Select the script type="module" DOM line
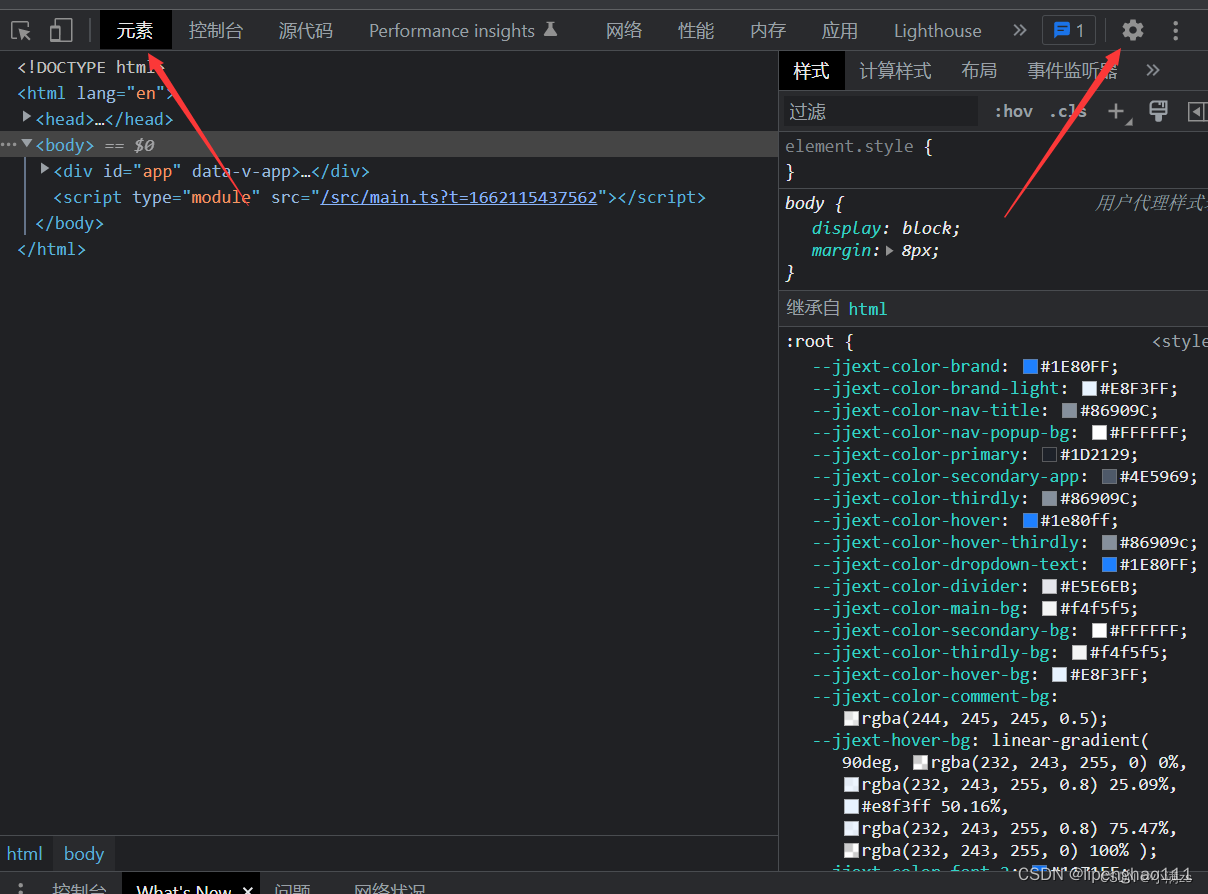 coord(379,197)
